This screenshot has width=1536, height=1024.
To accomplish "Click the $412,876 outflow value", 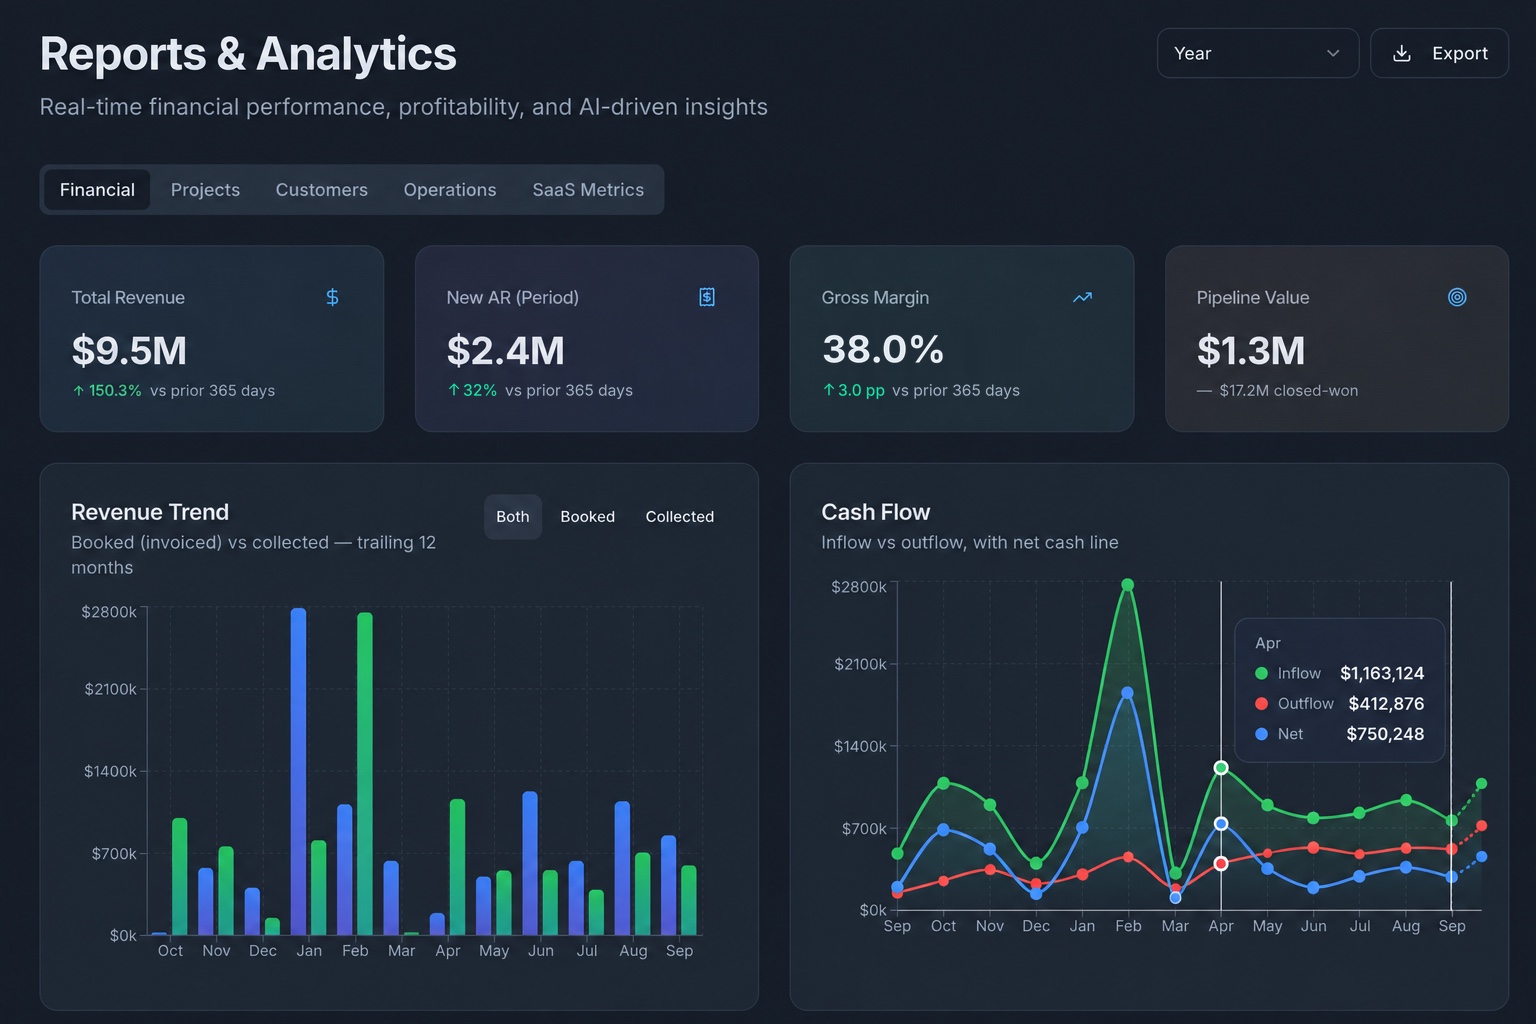I will click(1386, 703).
